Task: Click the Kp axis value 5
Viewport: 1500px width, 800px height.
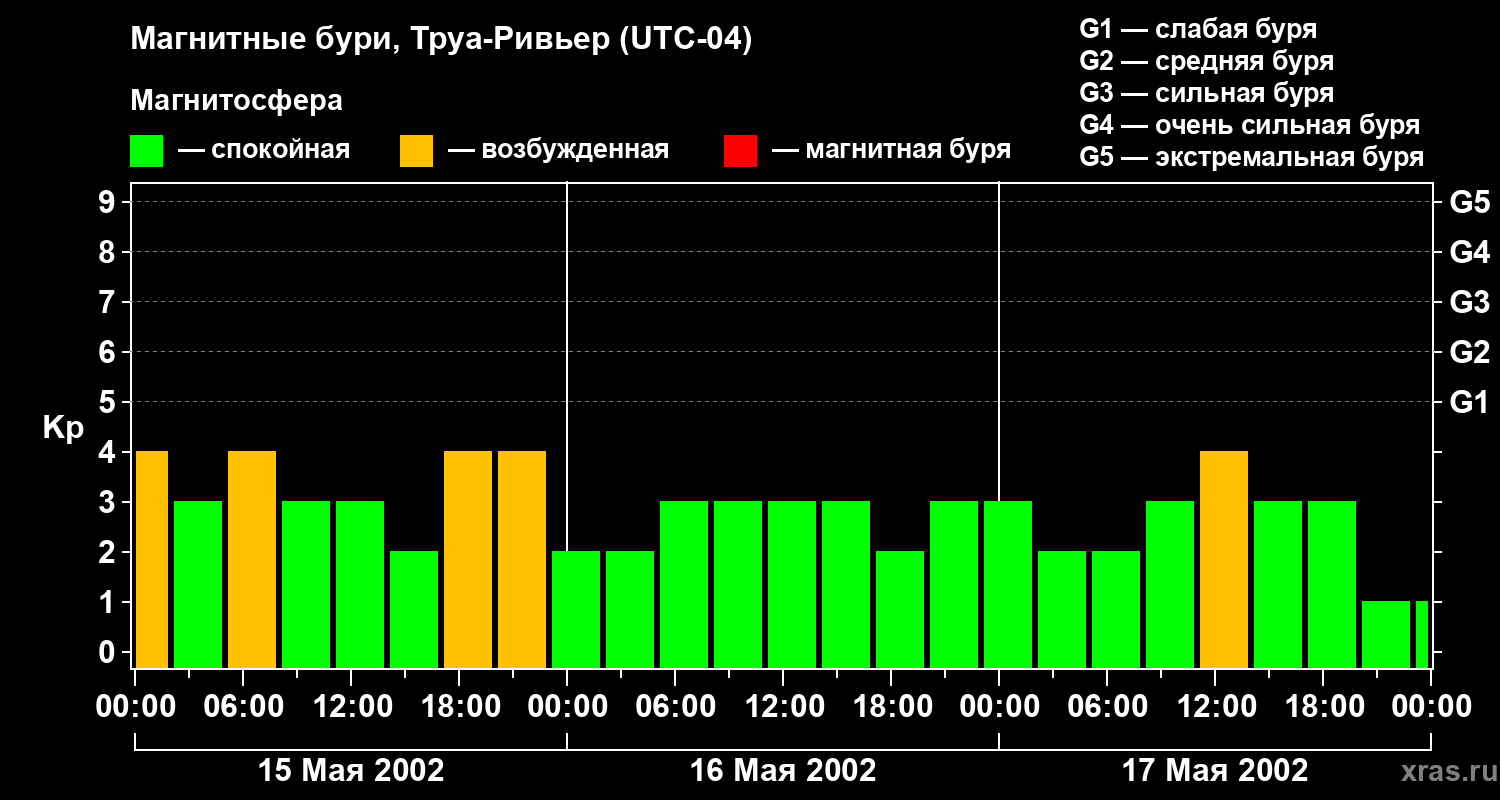Action: [x=109, y=402]
